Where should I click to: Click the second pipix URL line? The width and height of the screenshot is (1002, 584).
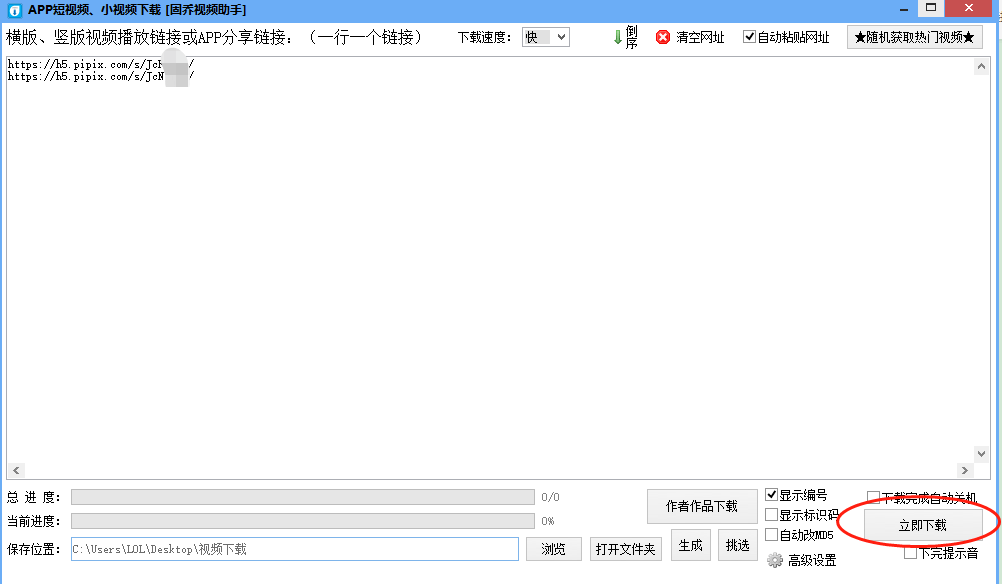[100, 76]
